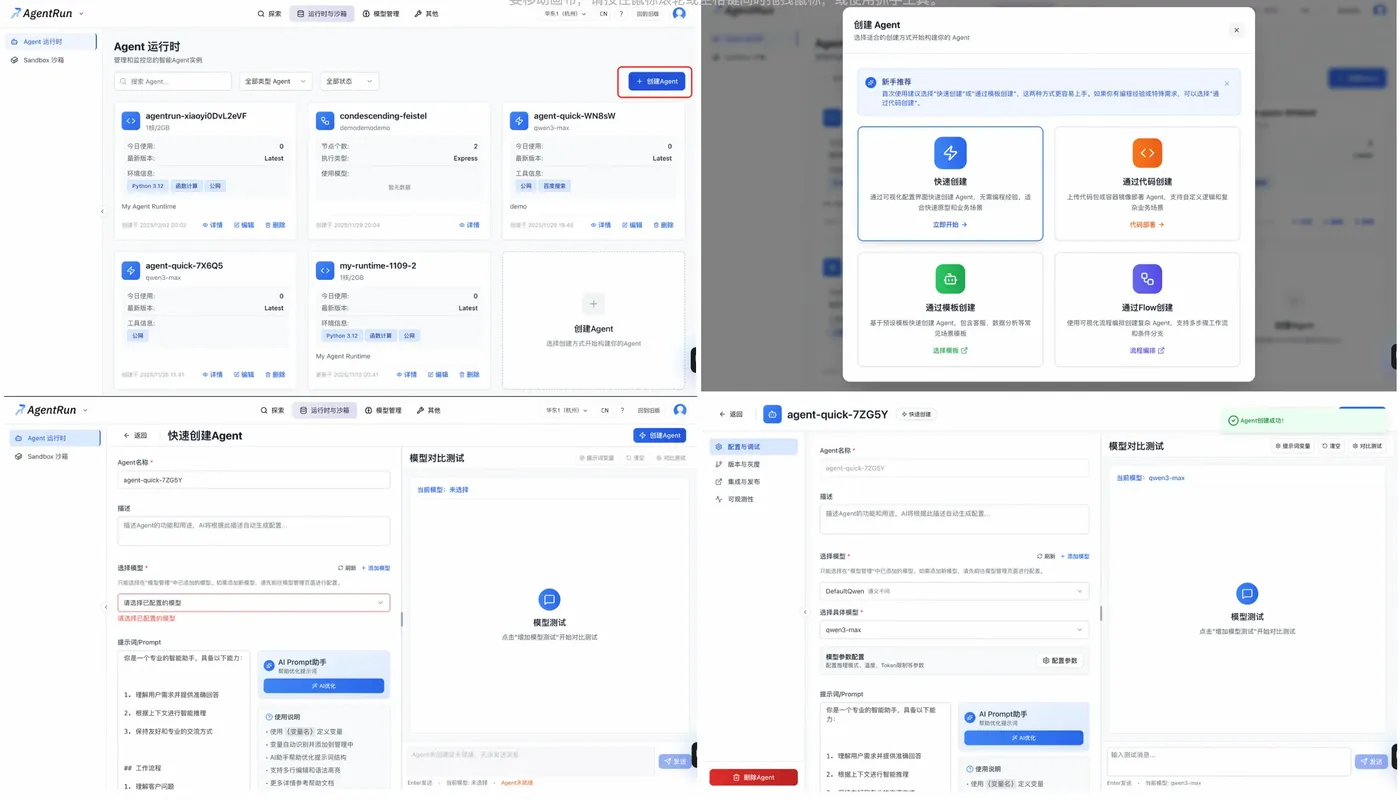Click 提示词变量 on the agent-quick-7ZG5Y page
Viewport: 1400px width, 801px height.
pos(1293,446)
